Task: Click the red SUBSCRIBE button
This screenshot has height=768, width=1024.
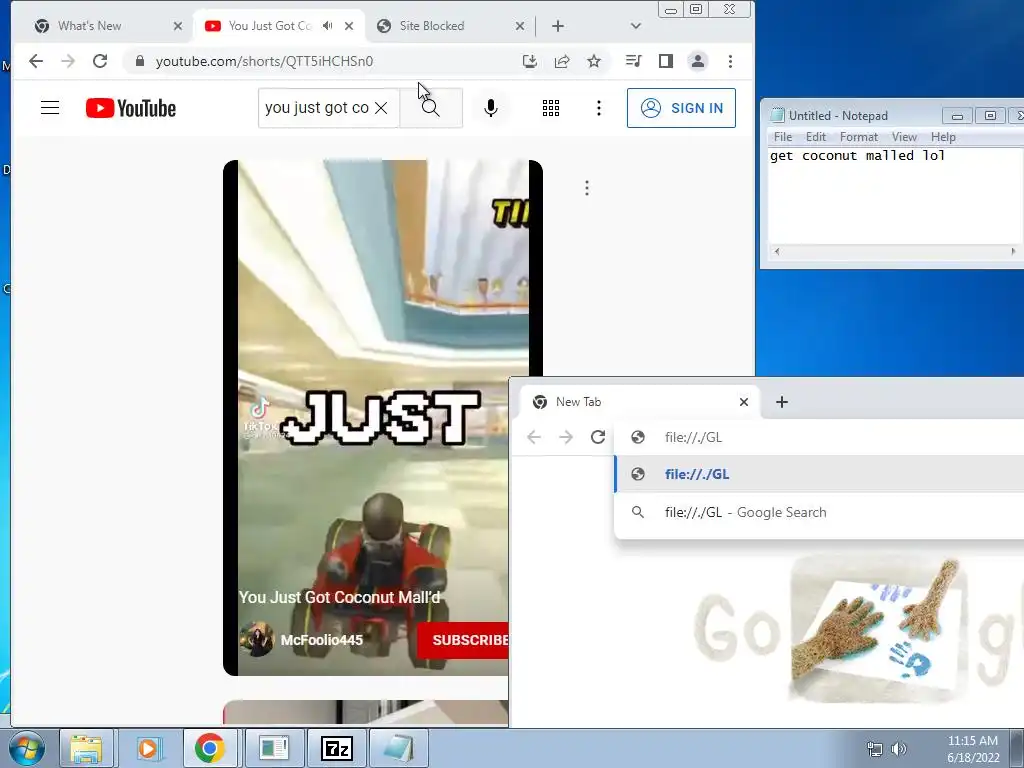Action: [462, 640]
